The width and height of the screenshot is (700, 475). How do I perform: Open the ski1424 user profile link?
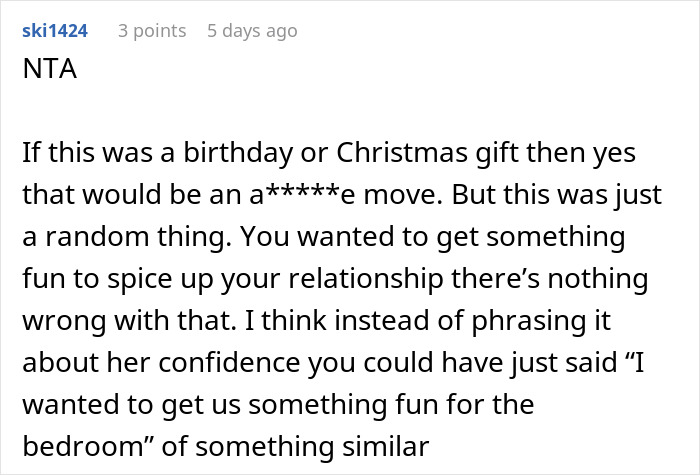(54, 31)
